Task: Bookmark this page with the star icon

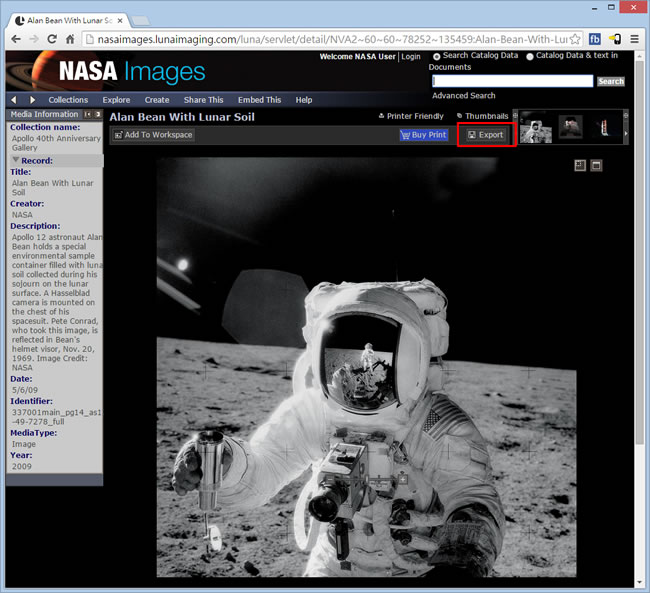Action: (575, 39)
